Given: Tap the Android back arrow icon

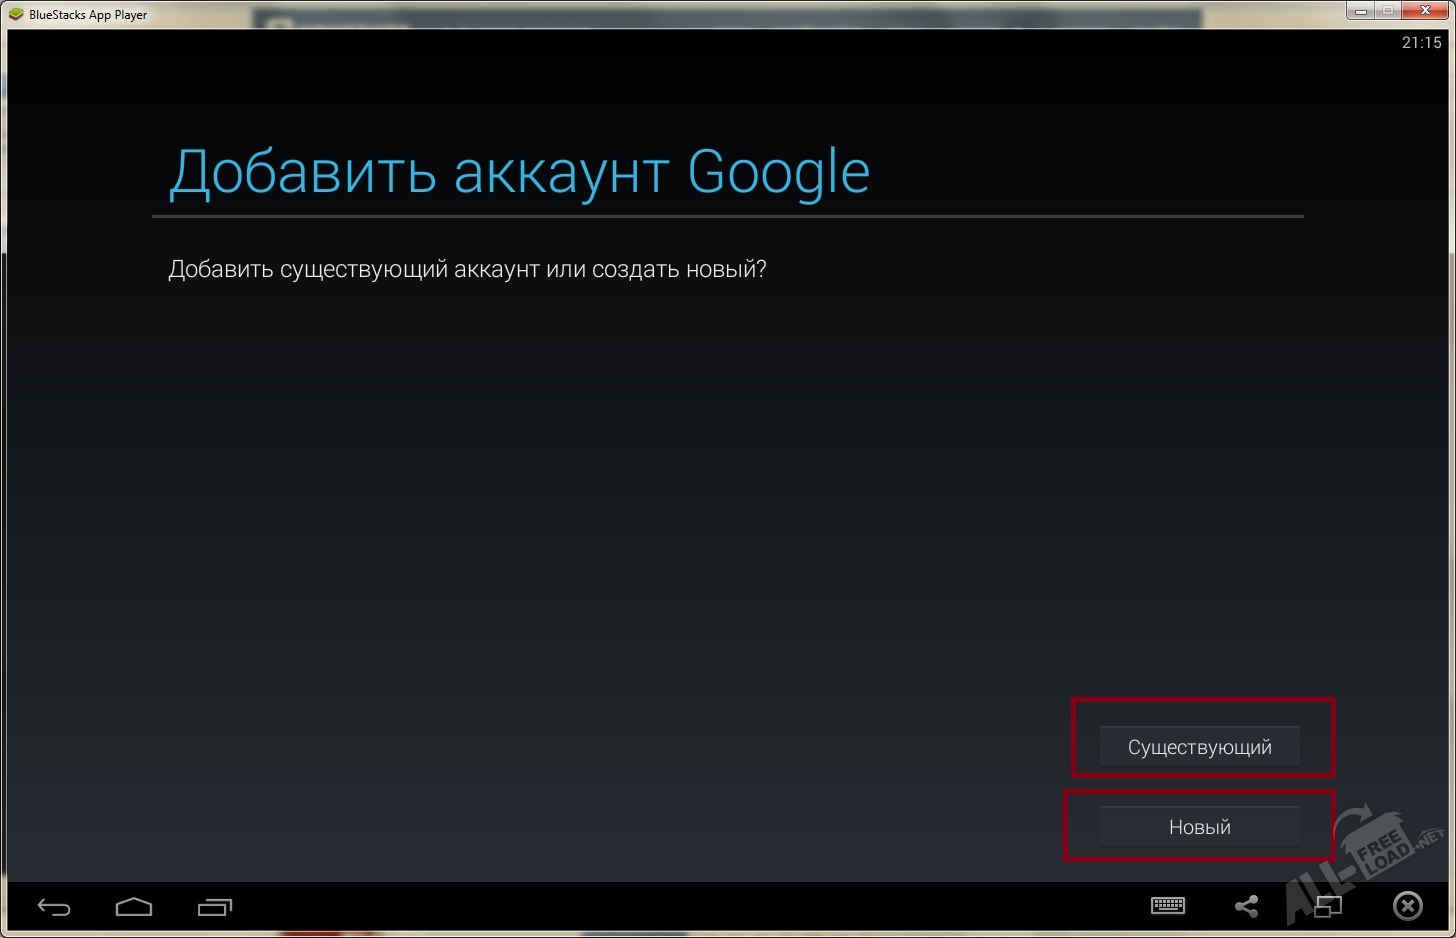Looking at the screenshot, I should [x=54, y=907].
